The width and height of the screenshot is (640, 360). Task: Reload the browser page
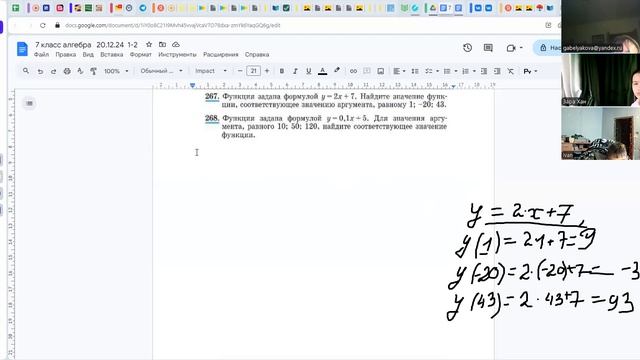point(42,25)
